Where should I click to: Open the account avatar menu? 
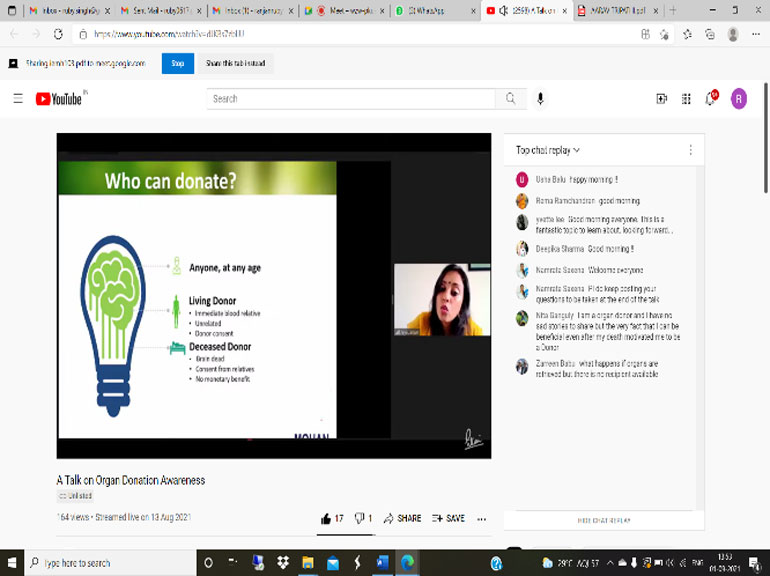pos(739,99)
